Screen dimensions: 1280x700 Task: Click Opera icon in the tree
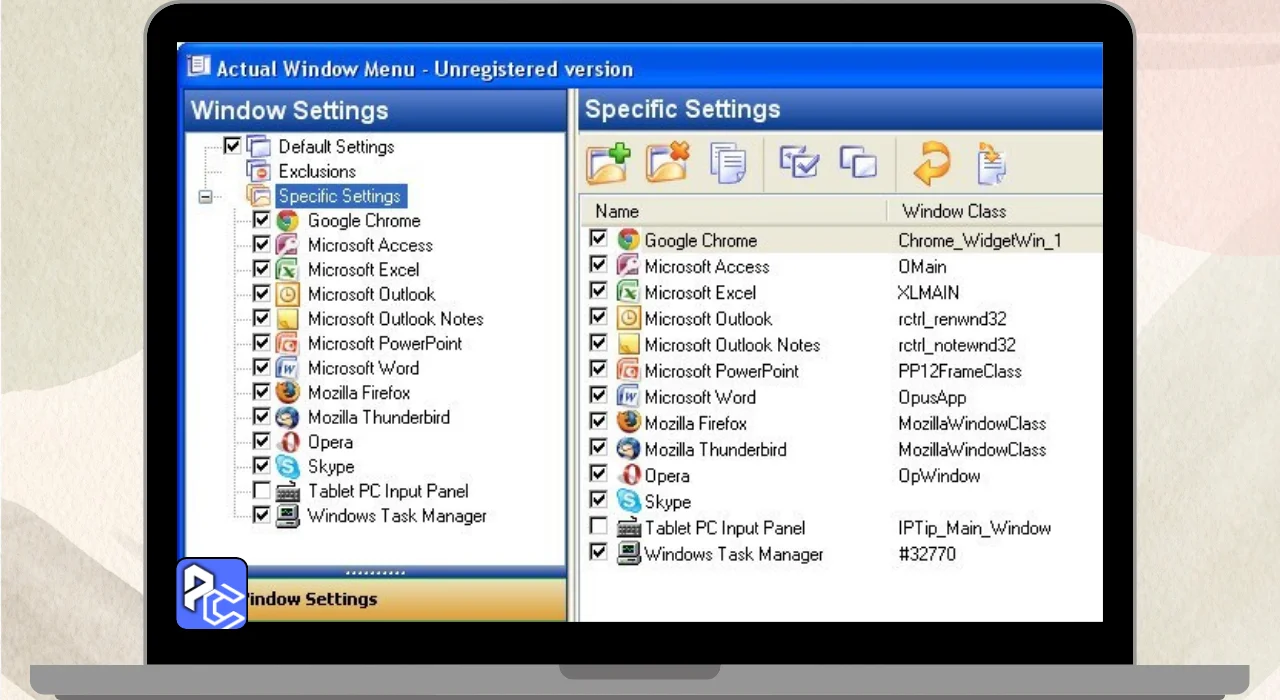(288, 442)
